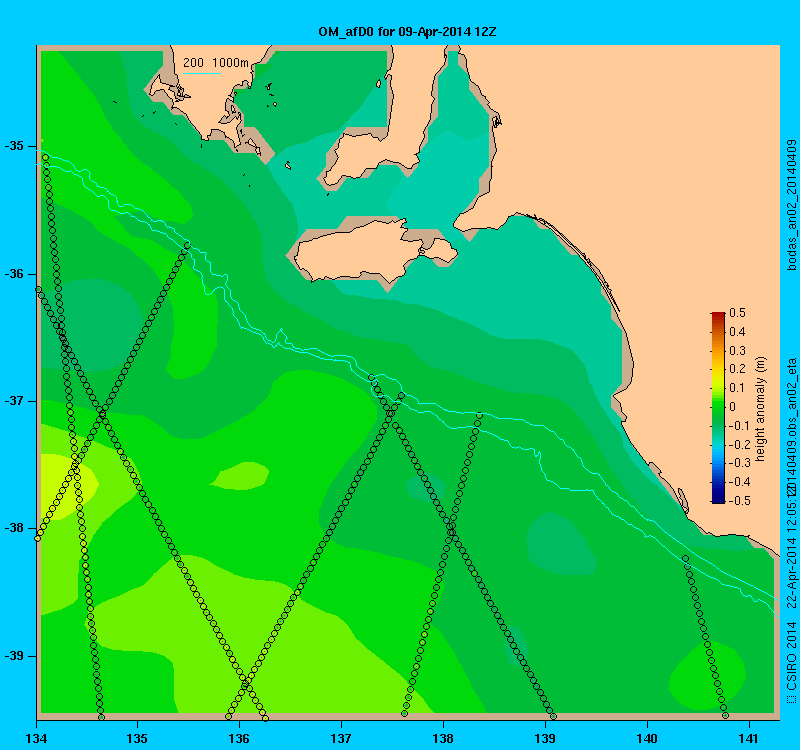Click the 136 longitude axis label
Viewport: 800px width, 750px height.
tap(239, 738)
